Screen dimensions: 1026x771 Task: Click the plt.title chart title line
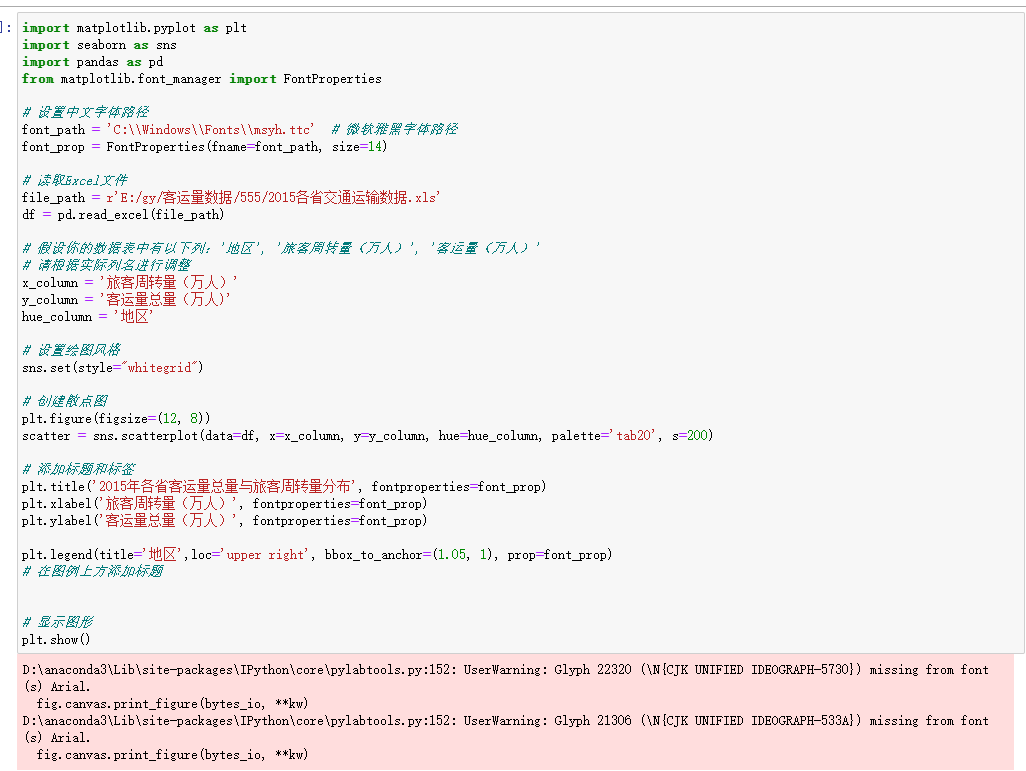click(x=250, y=486)
